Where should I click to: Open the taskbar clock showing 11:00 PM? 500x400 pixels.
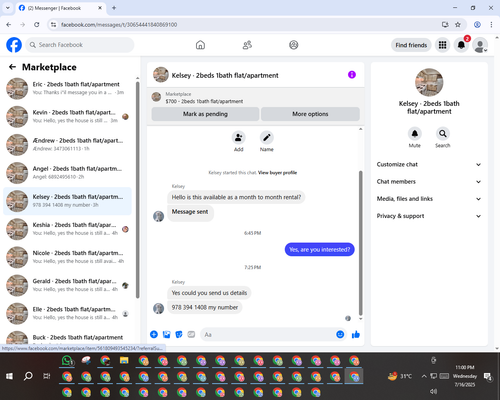(465, 376)
